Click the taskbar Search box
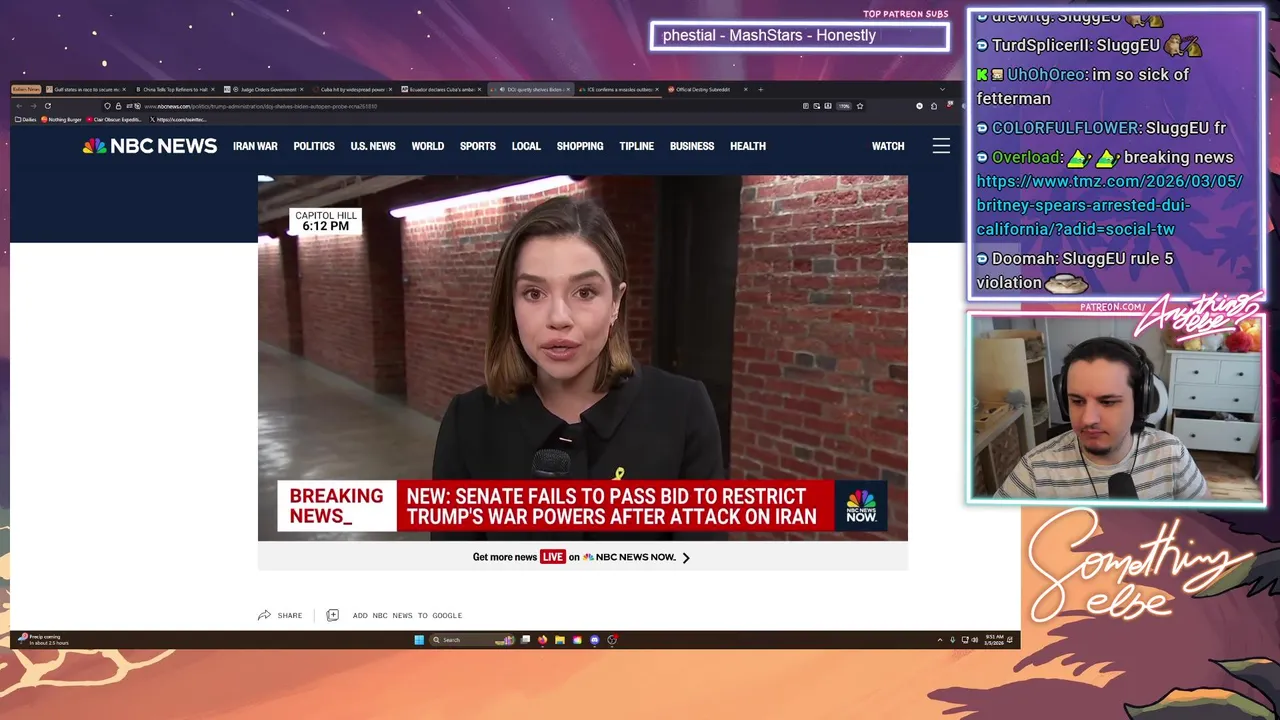This screenshot has height=720, width=1280. (472, 640)
